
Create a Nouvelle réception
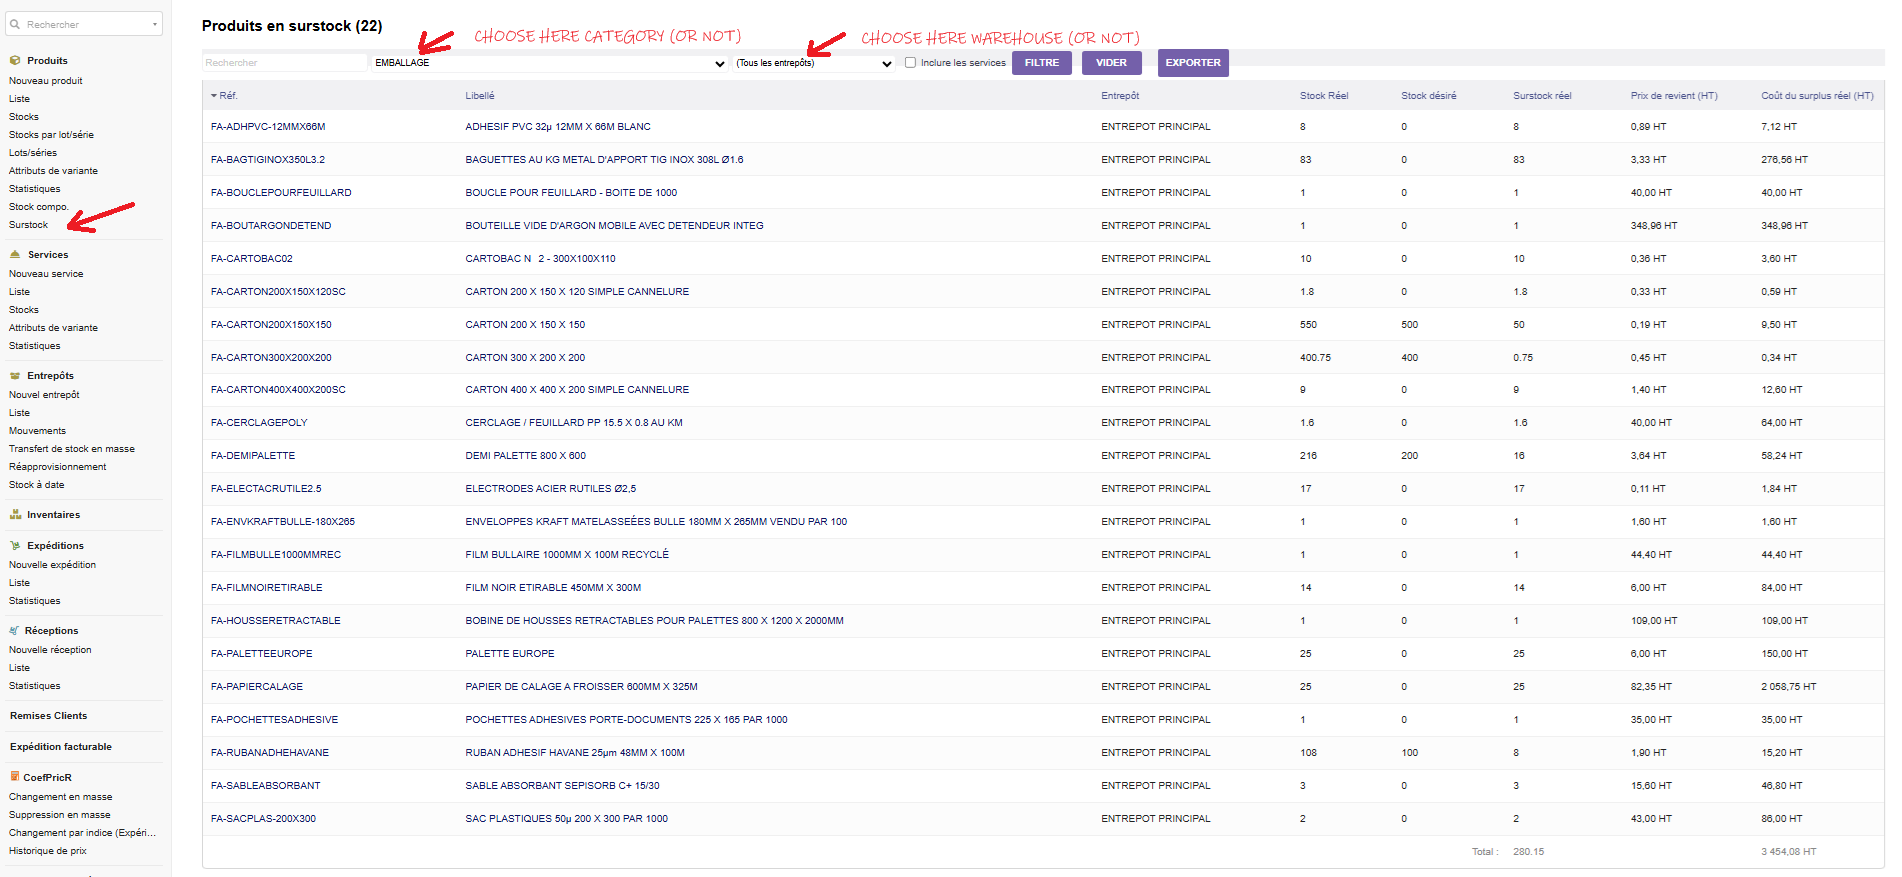click(x=50, y=650)
